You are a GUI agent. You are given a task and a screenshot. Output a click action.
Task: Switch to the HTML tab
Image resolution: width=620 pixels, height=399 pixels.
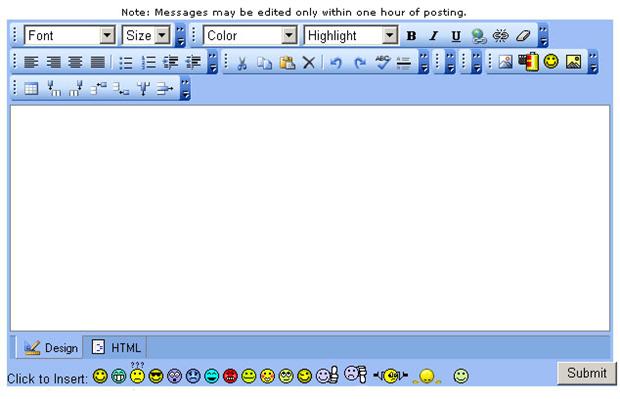115,348
